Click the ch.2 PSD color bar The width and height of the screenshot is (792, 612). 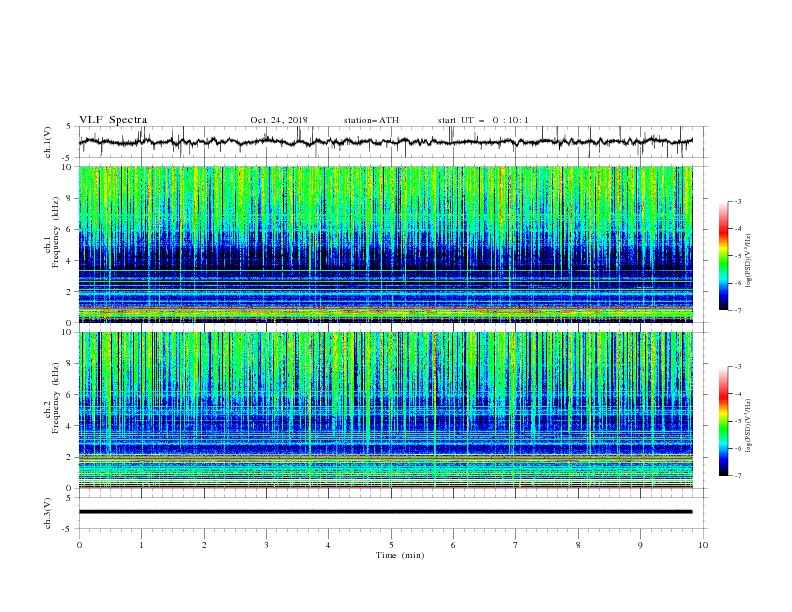[724, 421]
